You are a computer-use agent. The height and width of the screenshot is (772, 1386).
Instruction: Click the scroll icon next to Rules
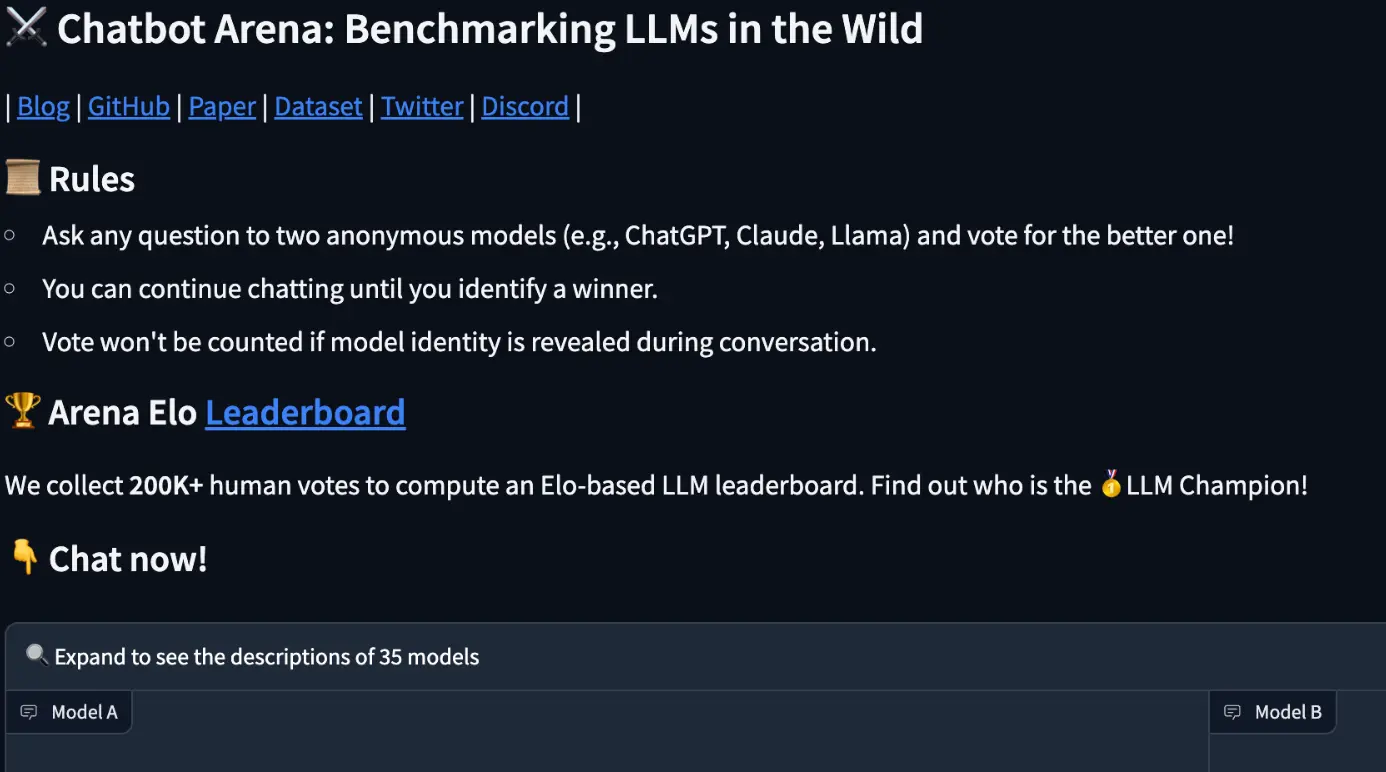23,178
